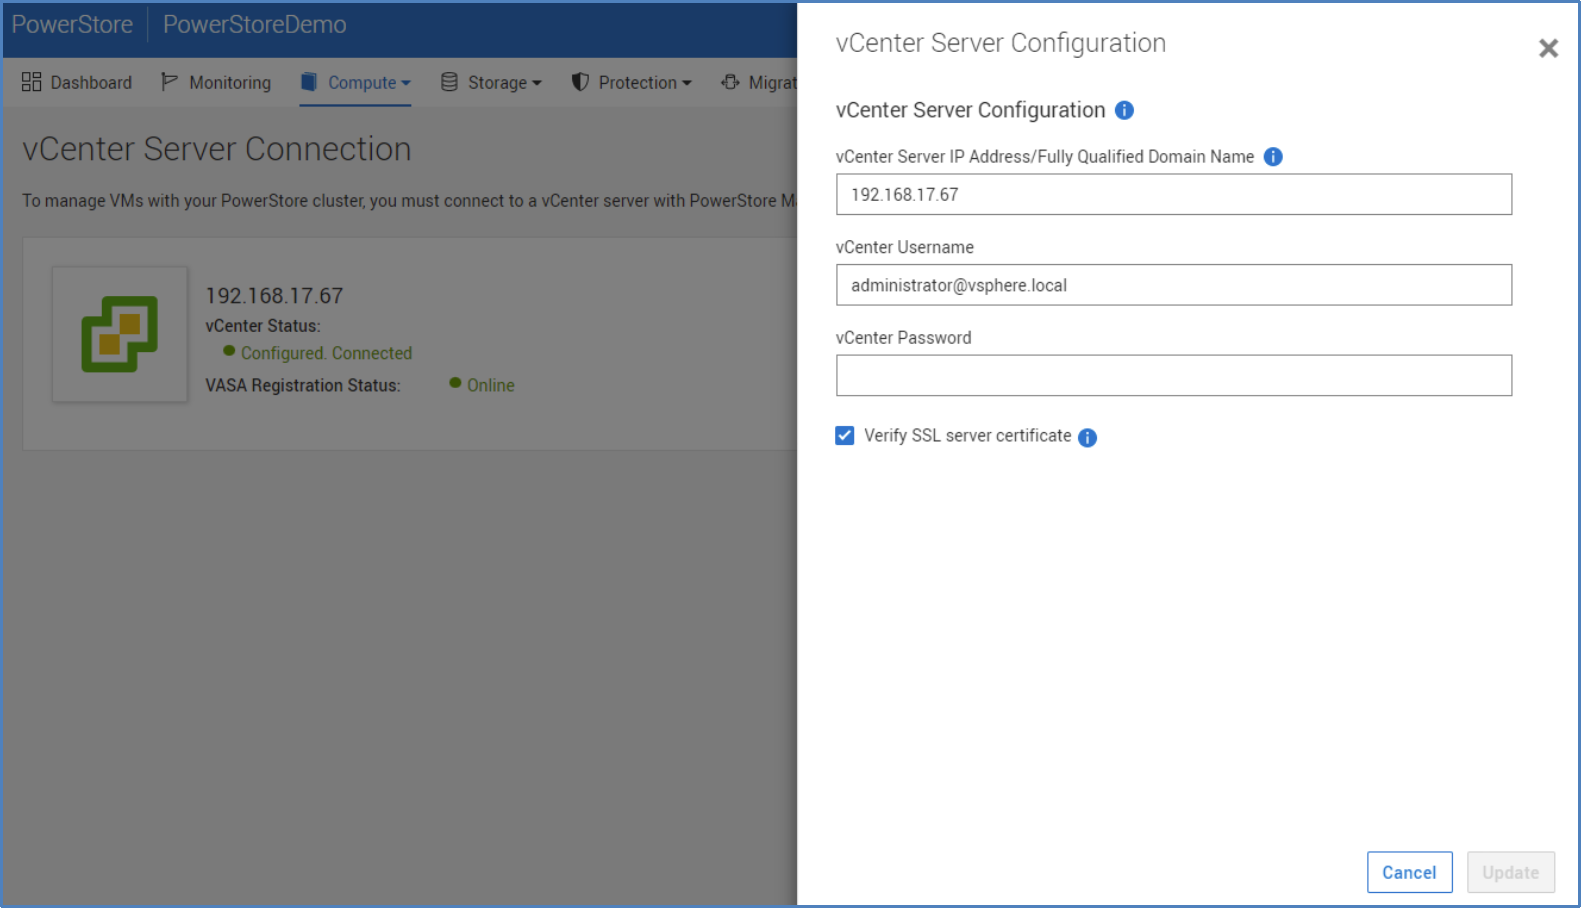This screenshot has height=908, width=1582.
Task: Click the vCenter Server IP Address field
Action: click(x=1174, y=194)
